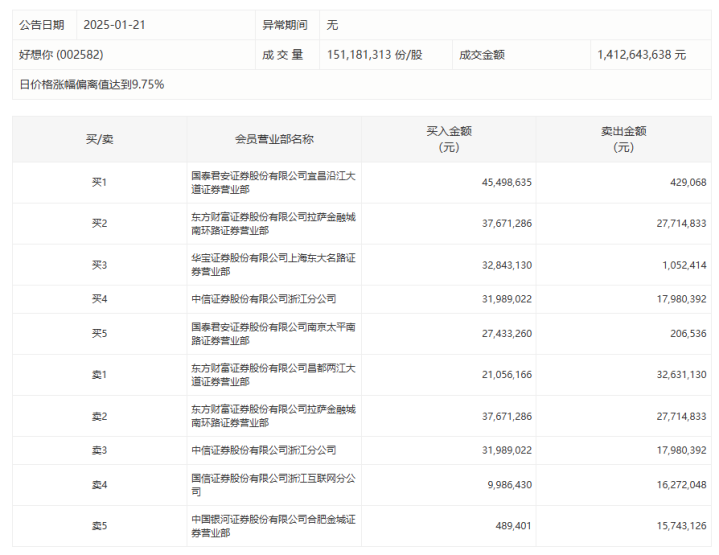719x555 pixels.
Task: Click the 卖出金额(元) column header
Action: pos(624,139)
